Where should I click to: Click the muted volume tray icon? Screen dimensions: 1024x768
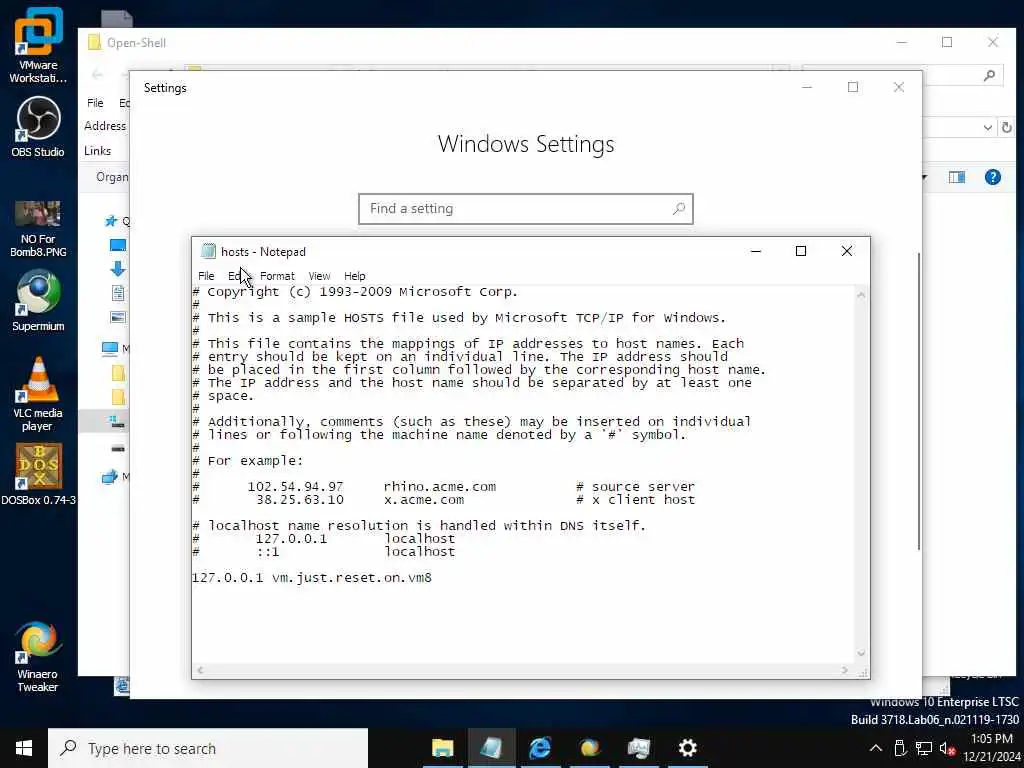tap(947, 748)
